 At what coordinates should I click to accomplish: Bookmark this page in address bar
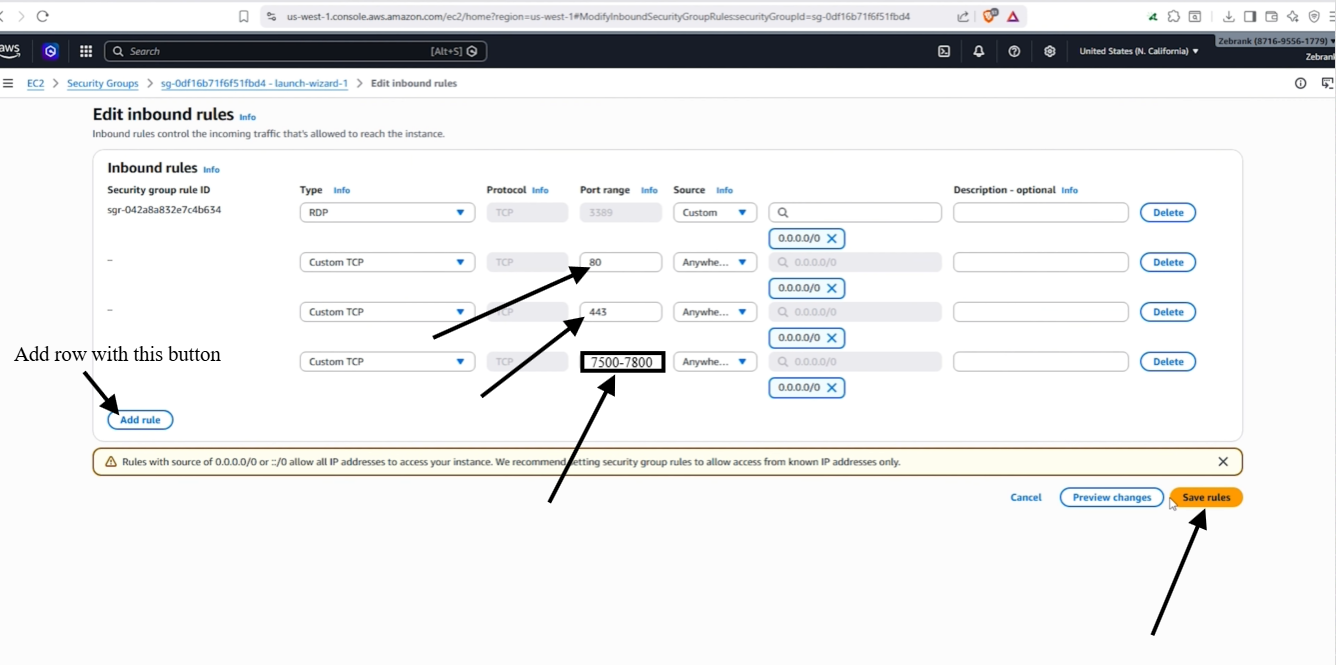tap(244, 16)
